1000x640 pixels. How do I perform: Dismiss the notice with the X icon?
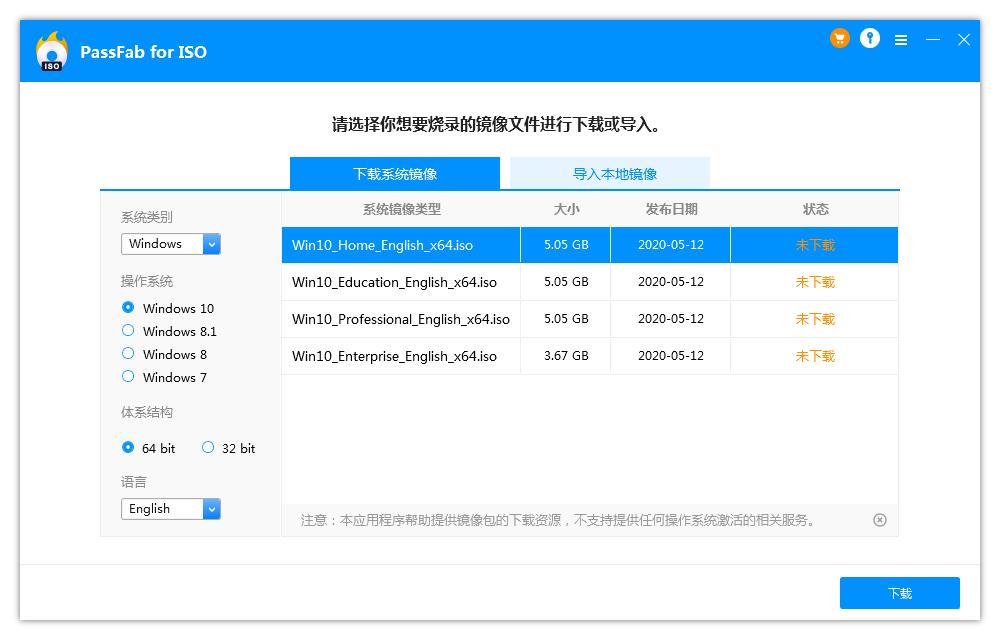pyautogui.click(x=880, y=520)
